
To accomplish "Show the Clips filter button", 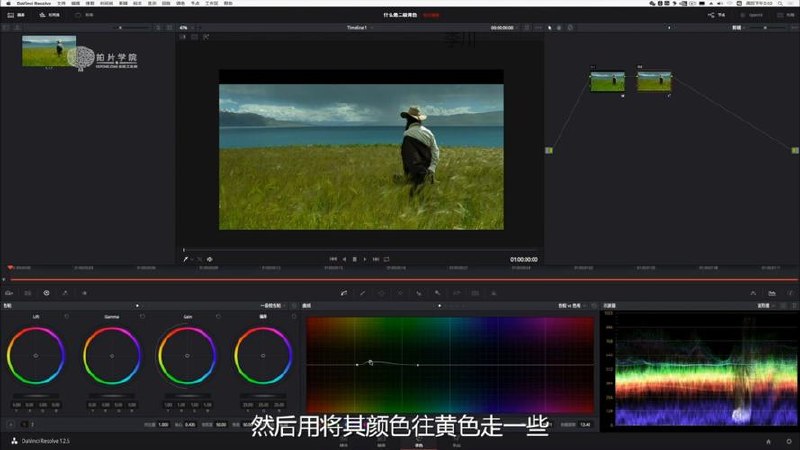I will click(x=85, y=15).
